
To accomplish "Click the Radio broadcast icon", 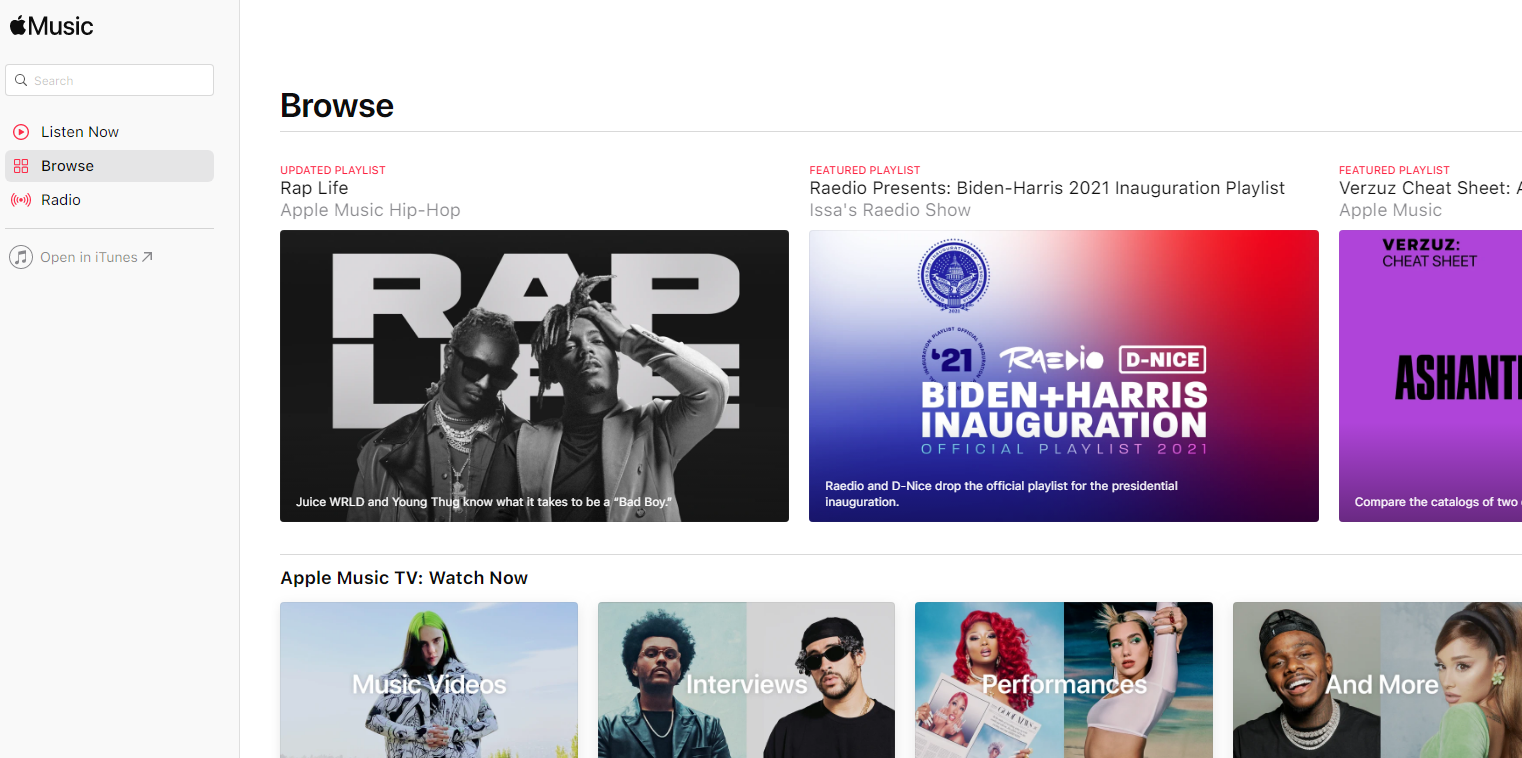I will pyautogui.click(x=21, y=200).
